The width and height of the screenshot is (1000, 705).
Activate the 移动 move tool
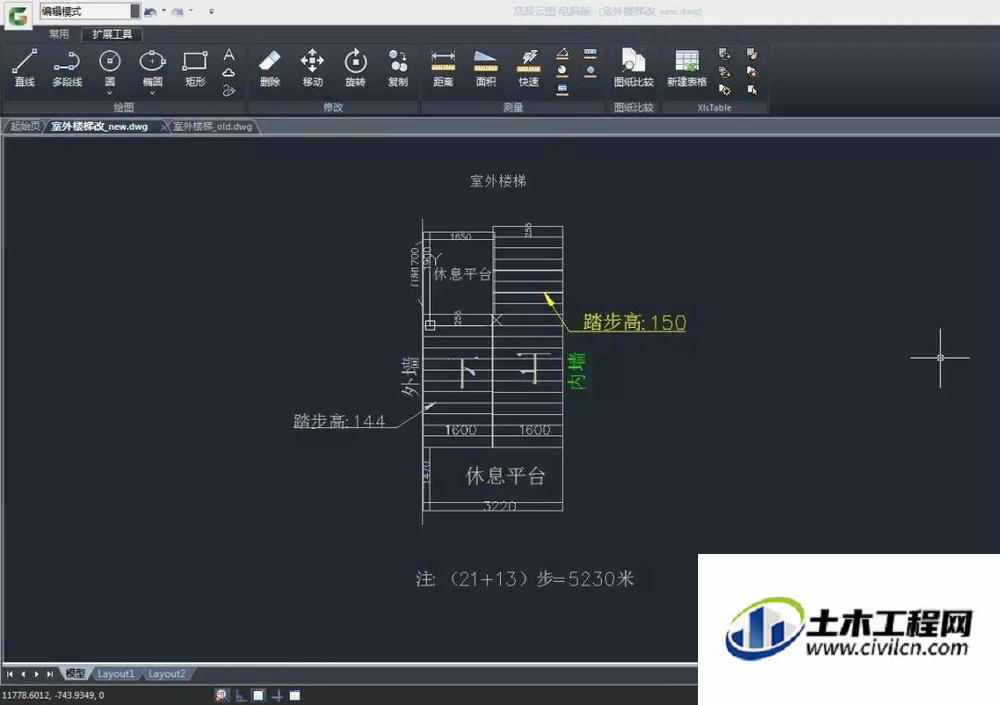(312, 68)
